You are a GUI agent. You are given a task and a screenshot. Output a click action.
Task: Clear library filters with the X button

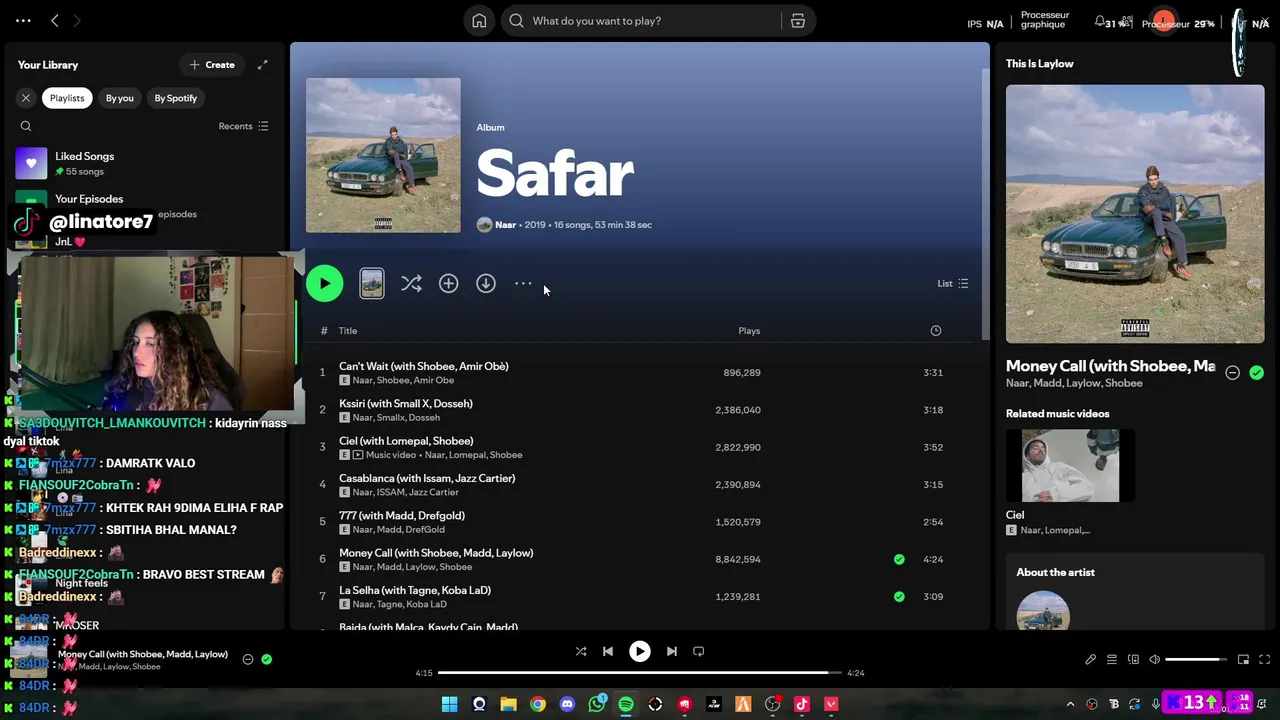pyautogui.click(x=26, y=98)
